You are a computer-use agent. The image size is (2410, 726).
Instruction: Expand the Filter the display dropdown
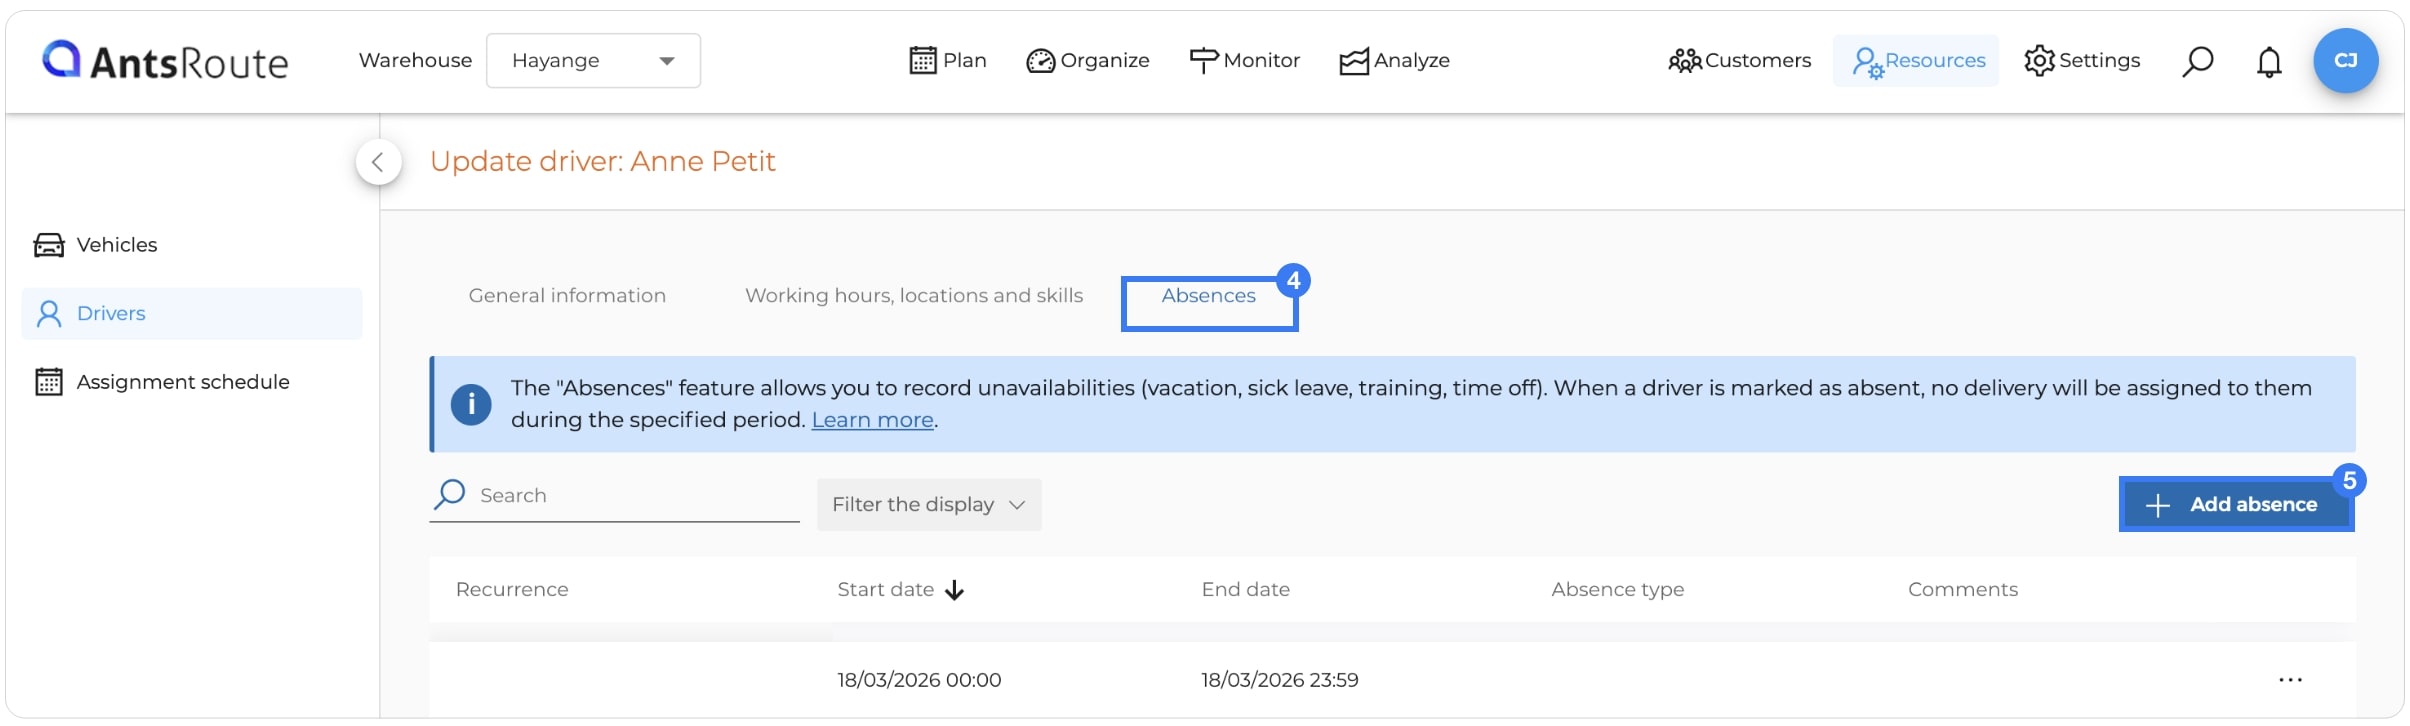tap(929, 505)
